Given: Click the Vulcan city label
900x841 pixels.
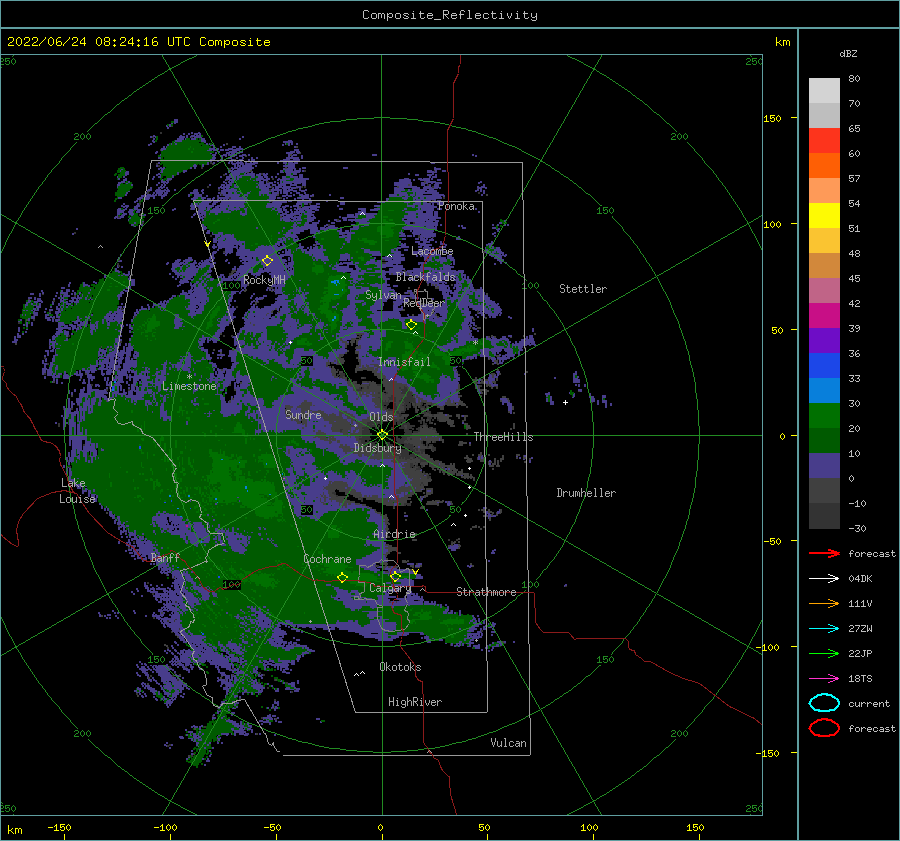Looking at the screenshot, I should point(509,742).
